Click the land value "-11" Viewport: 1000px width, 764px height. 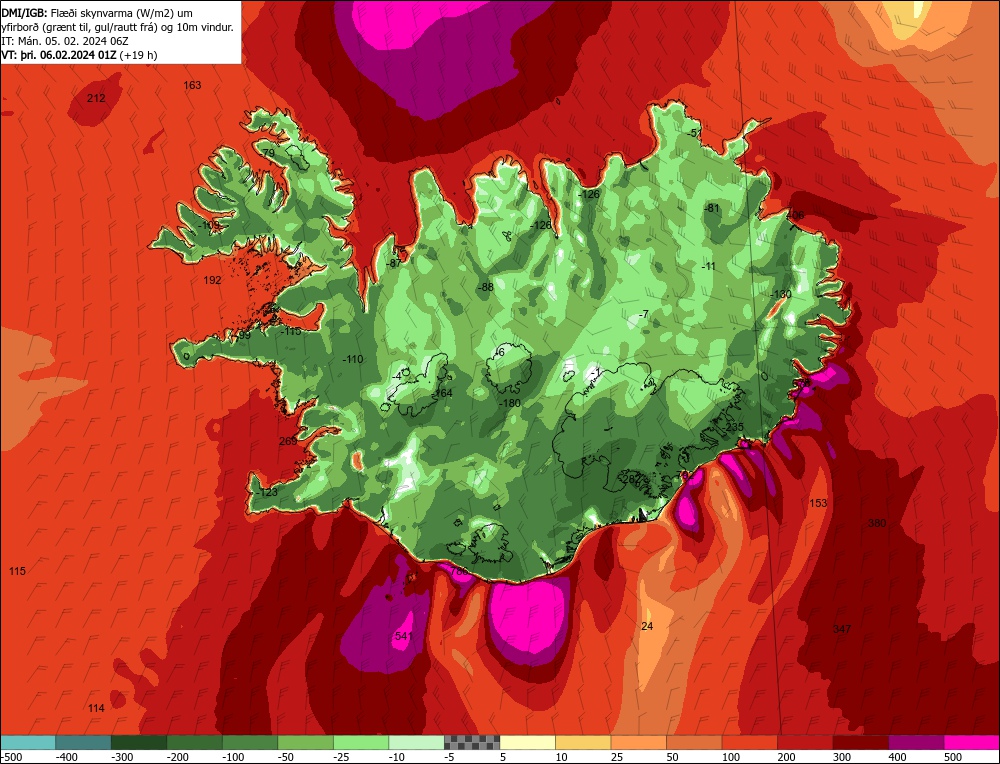coord(709,266)
